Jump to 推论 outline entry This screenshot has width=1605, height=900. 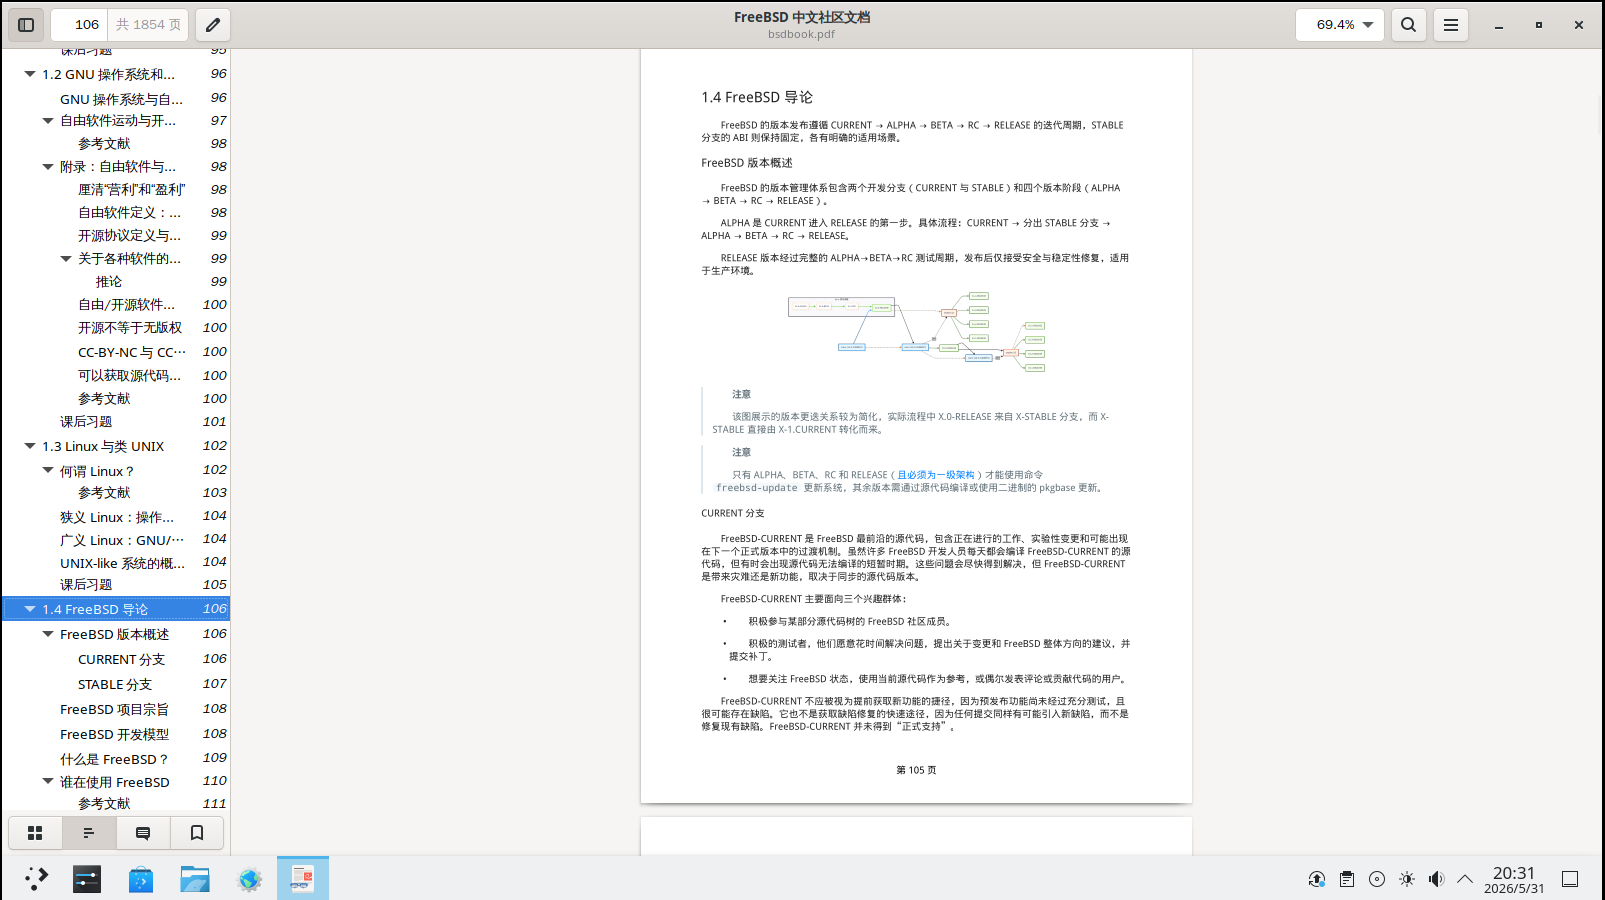pyautogui.click(x=109, y=282)
